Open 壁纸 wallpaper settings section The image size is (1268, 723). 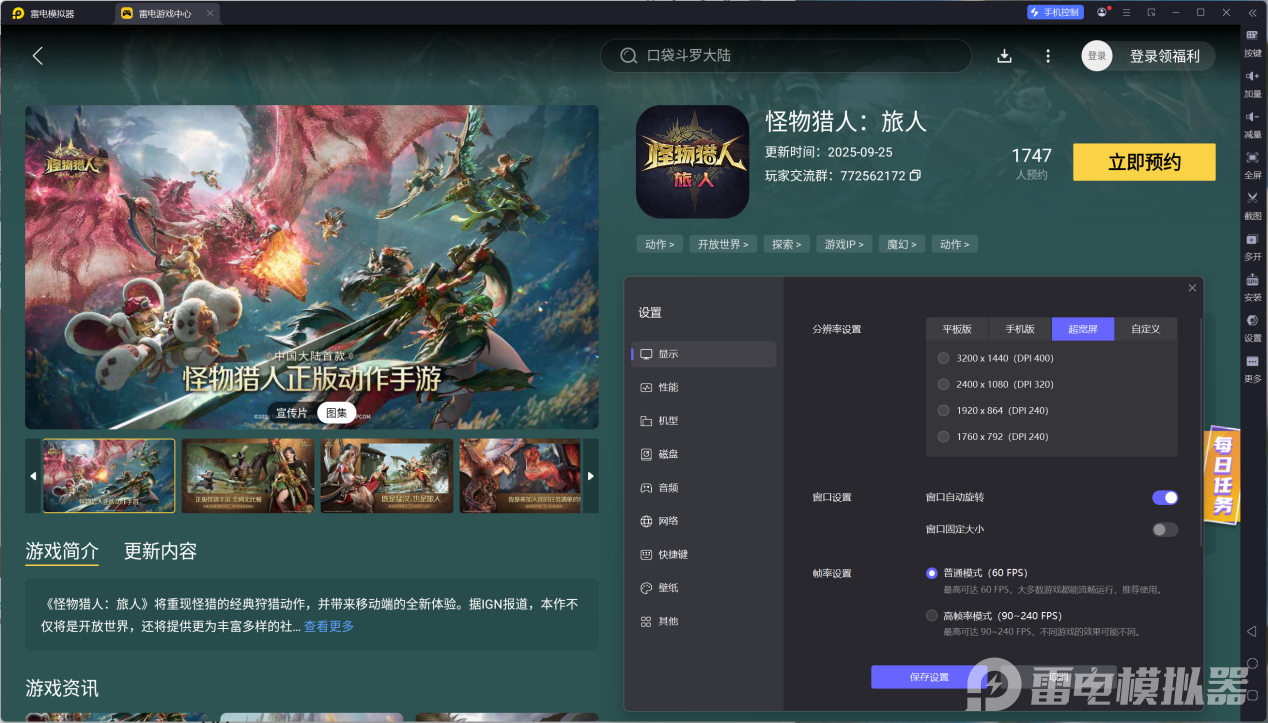pos(704,588)
